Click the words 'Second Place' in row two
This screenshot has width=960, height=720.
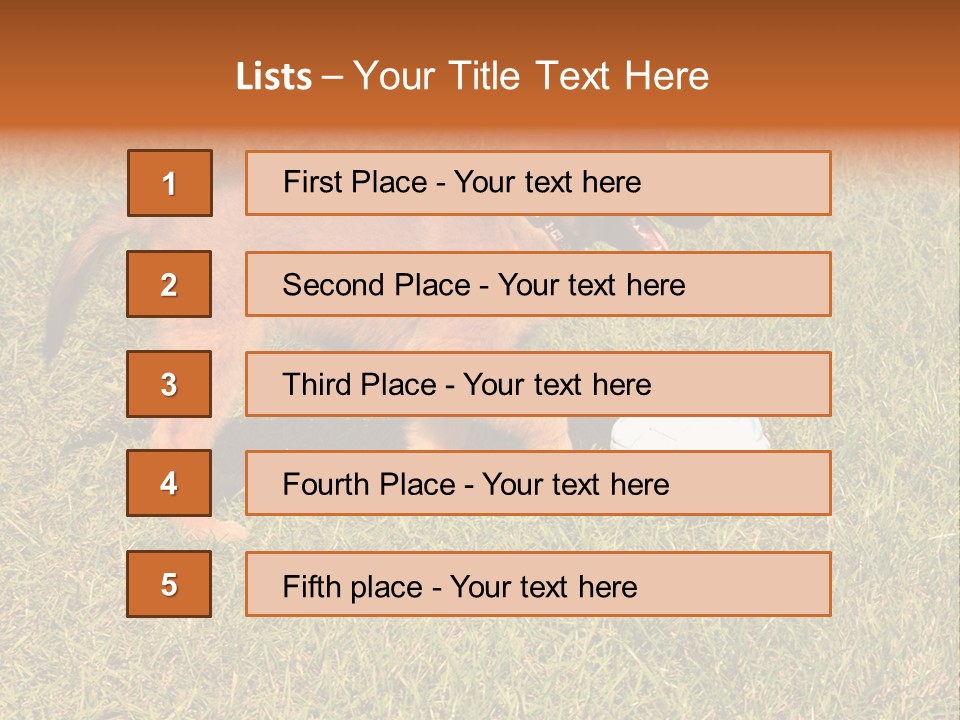[376, 285]
